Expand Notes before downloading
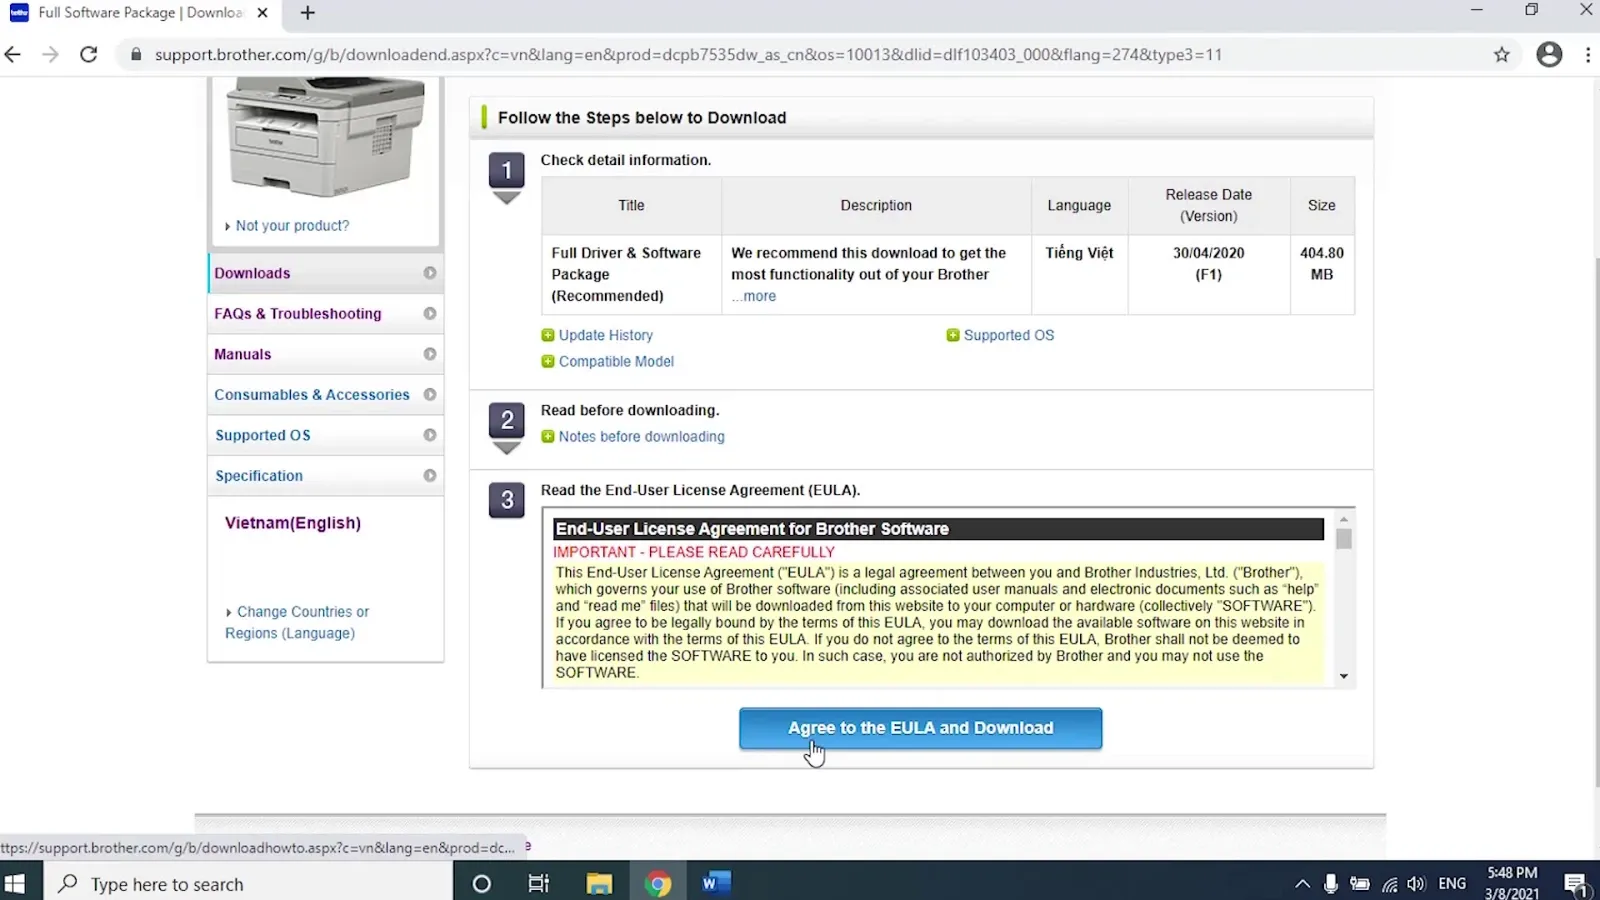This screenshot has width=1600, height=900. (642, 437)
